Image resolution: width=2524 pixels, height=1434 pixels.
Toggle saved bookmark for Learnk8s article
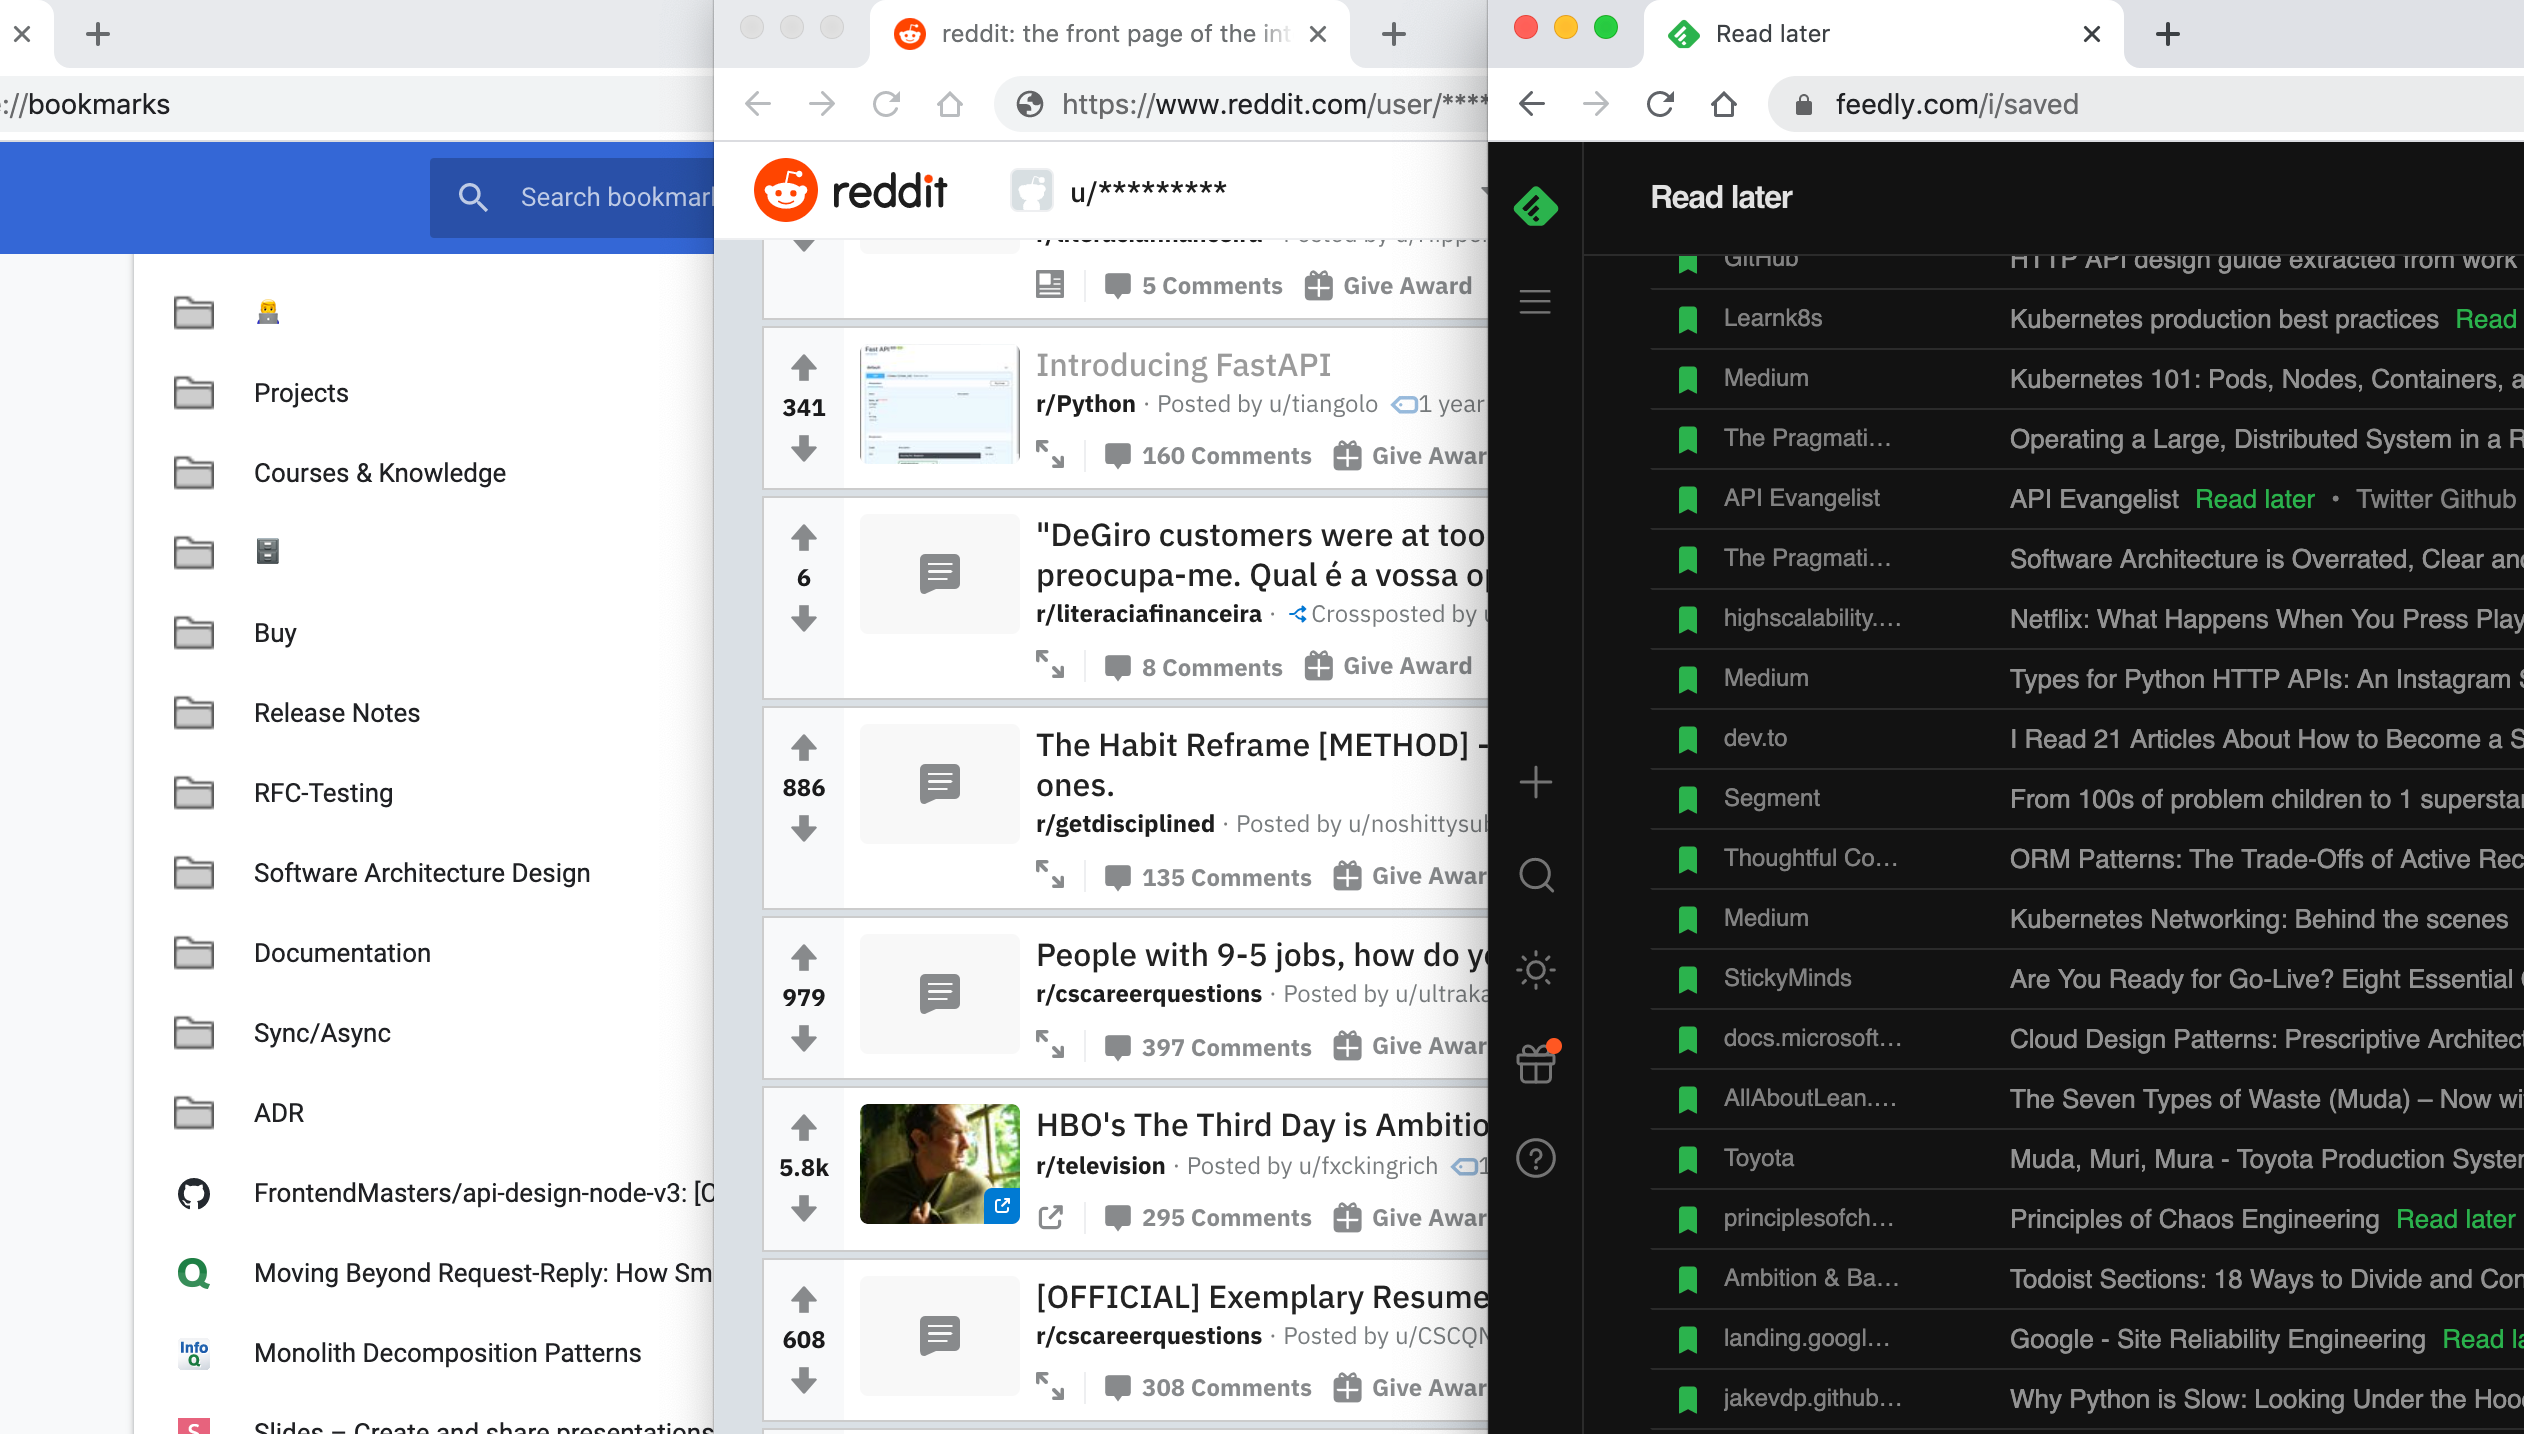(x=1688, y=319)
